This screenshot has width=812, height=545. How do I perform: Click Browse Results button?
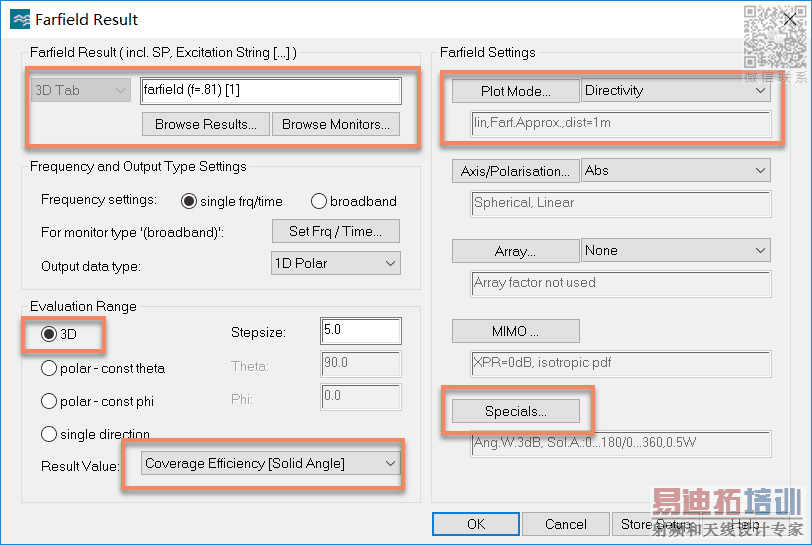pos(206,124)
